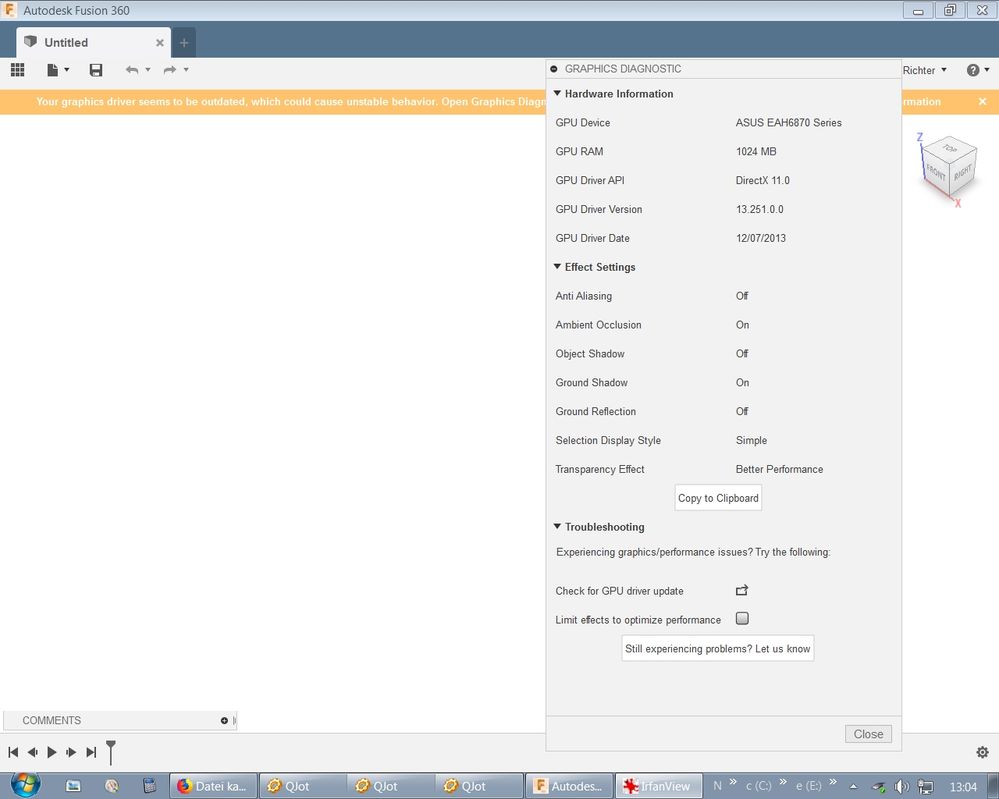Click the first QJot taskbar button
The height and width of the screenshot is (799, 999).
pos(303,786)
